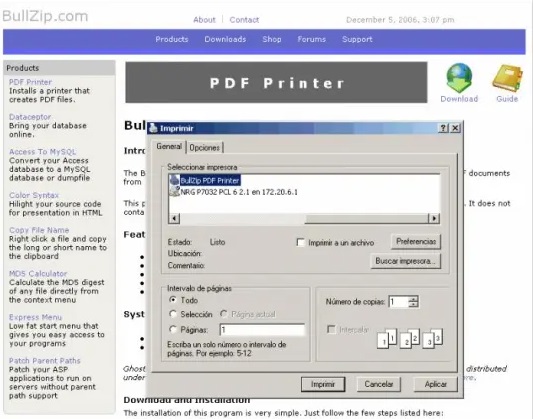Click the printer icon in Imprimir title bar
Image resolution: width=533 pixels, height=419 pixels.
[154, 128]
